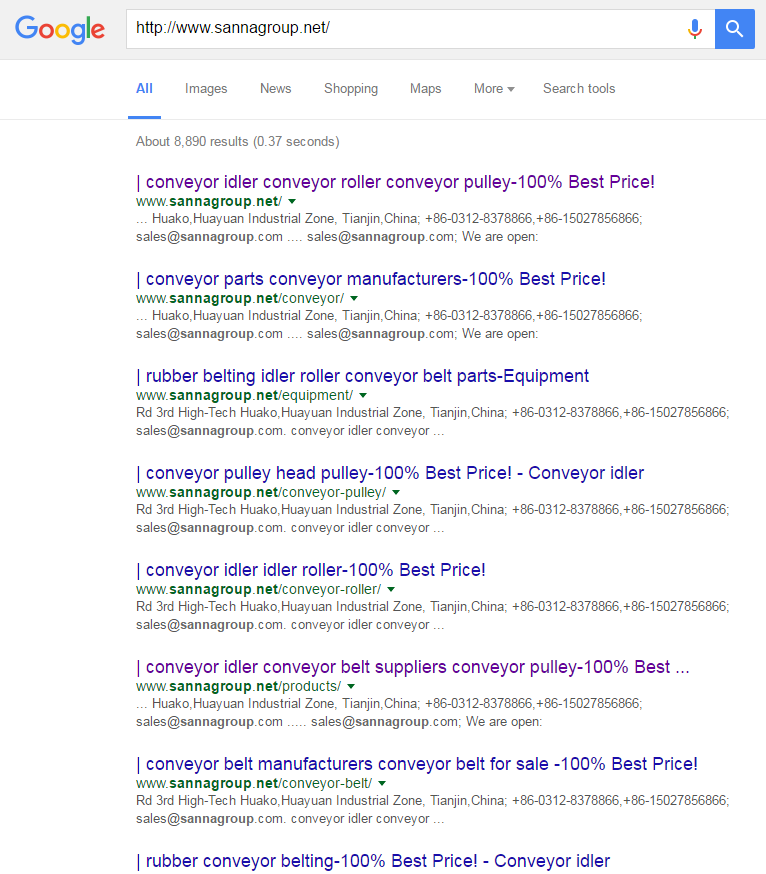
Task: Click the www.sannagroup.net/conveyor-roller/ green URL
Action: pos(259,589)
